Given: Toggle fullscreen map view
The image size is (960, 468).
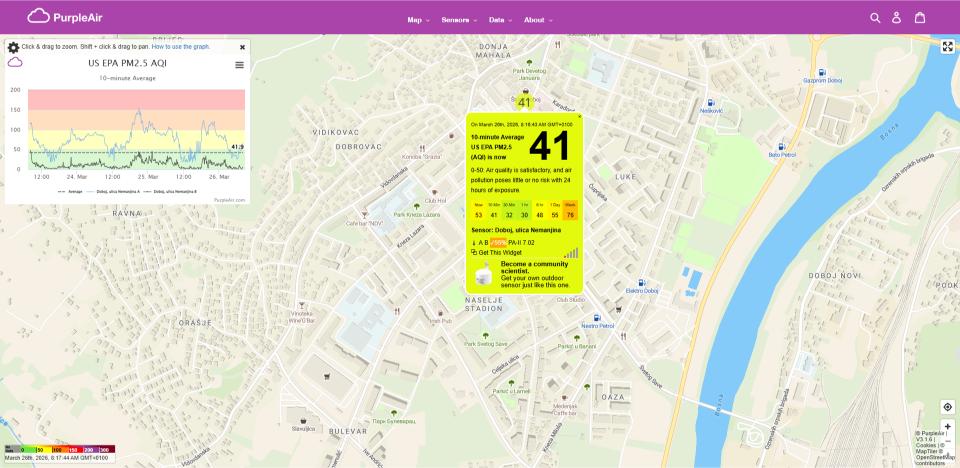Looking at the screenshot, I should [x=947, y=47].
